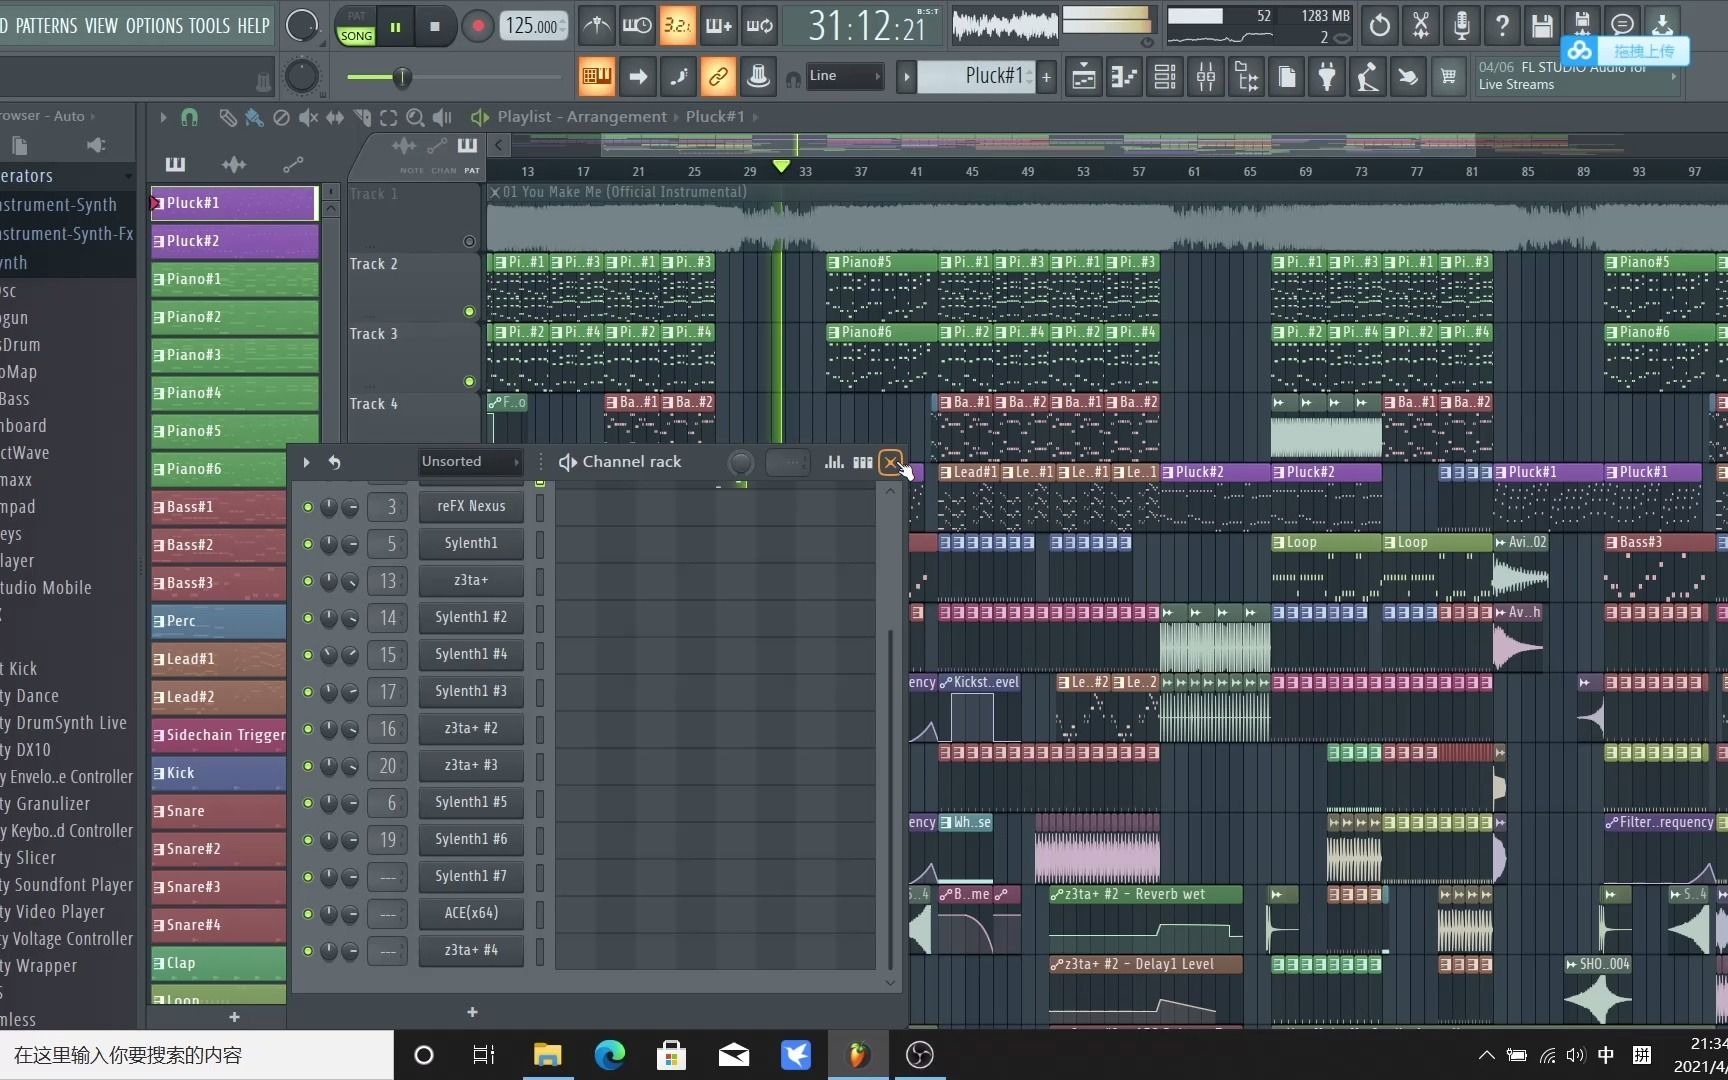1728x1080 pixels.
Task: Open the Live Streams news panel arrow
Action: coord(1673,77)
